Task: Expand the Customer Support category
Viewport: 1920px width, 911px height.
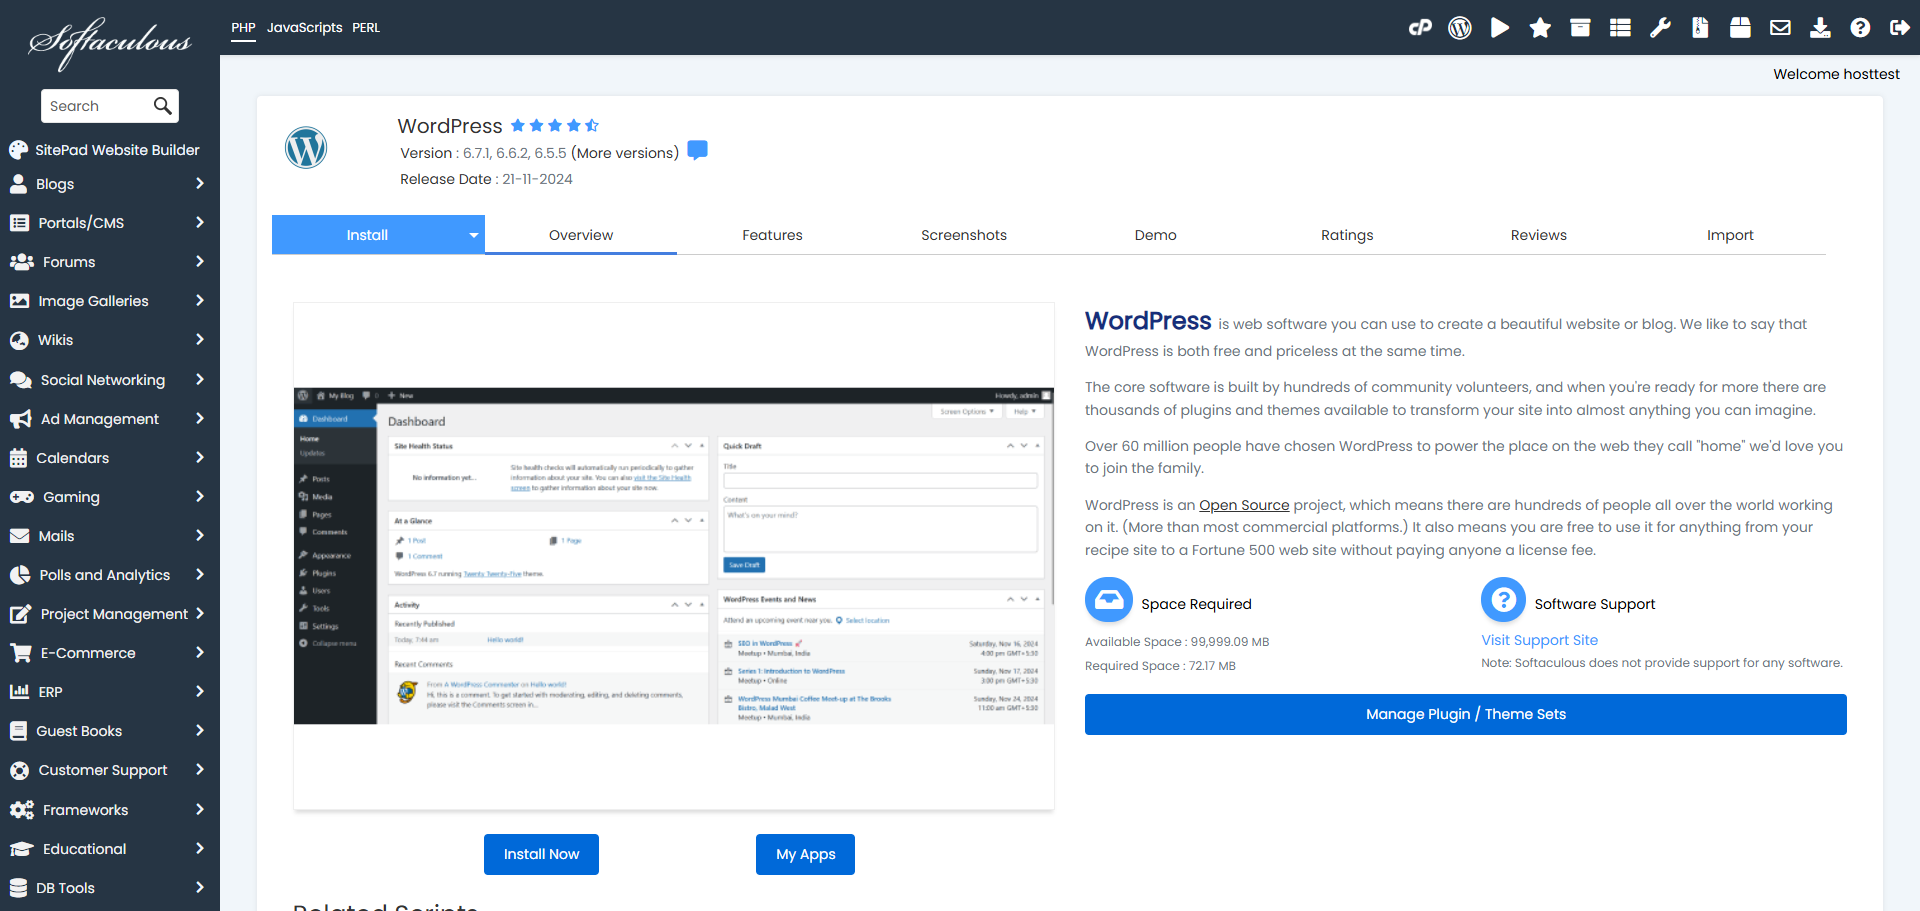Action: 110,770
